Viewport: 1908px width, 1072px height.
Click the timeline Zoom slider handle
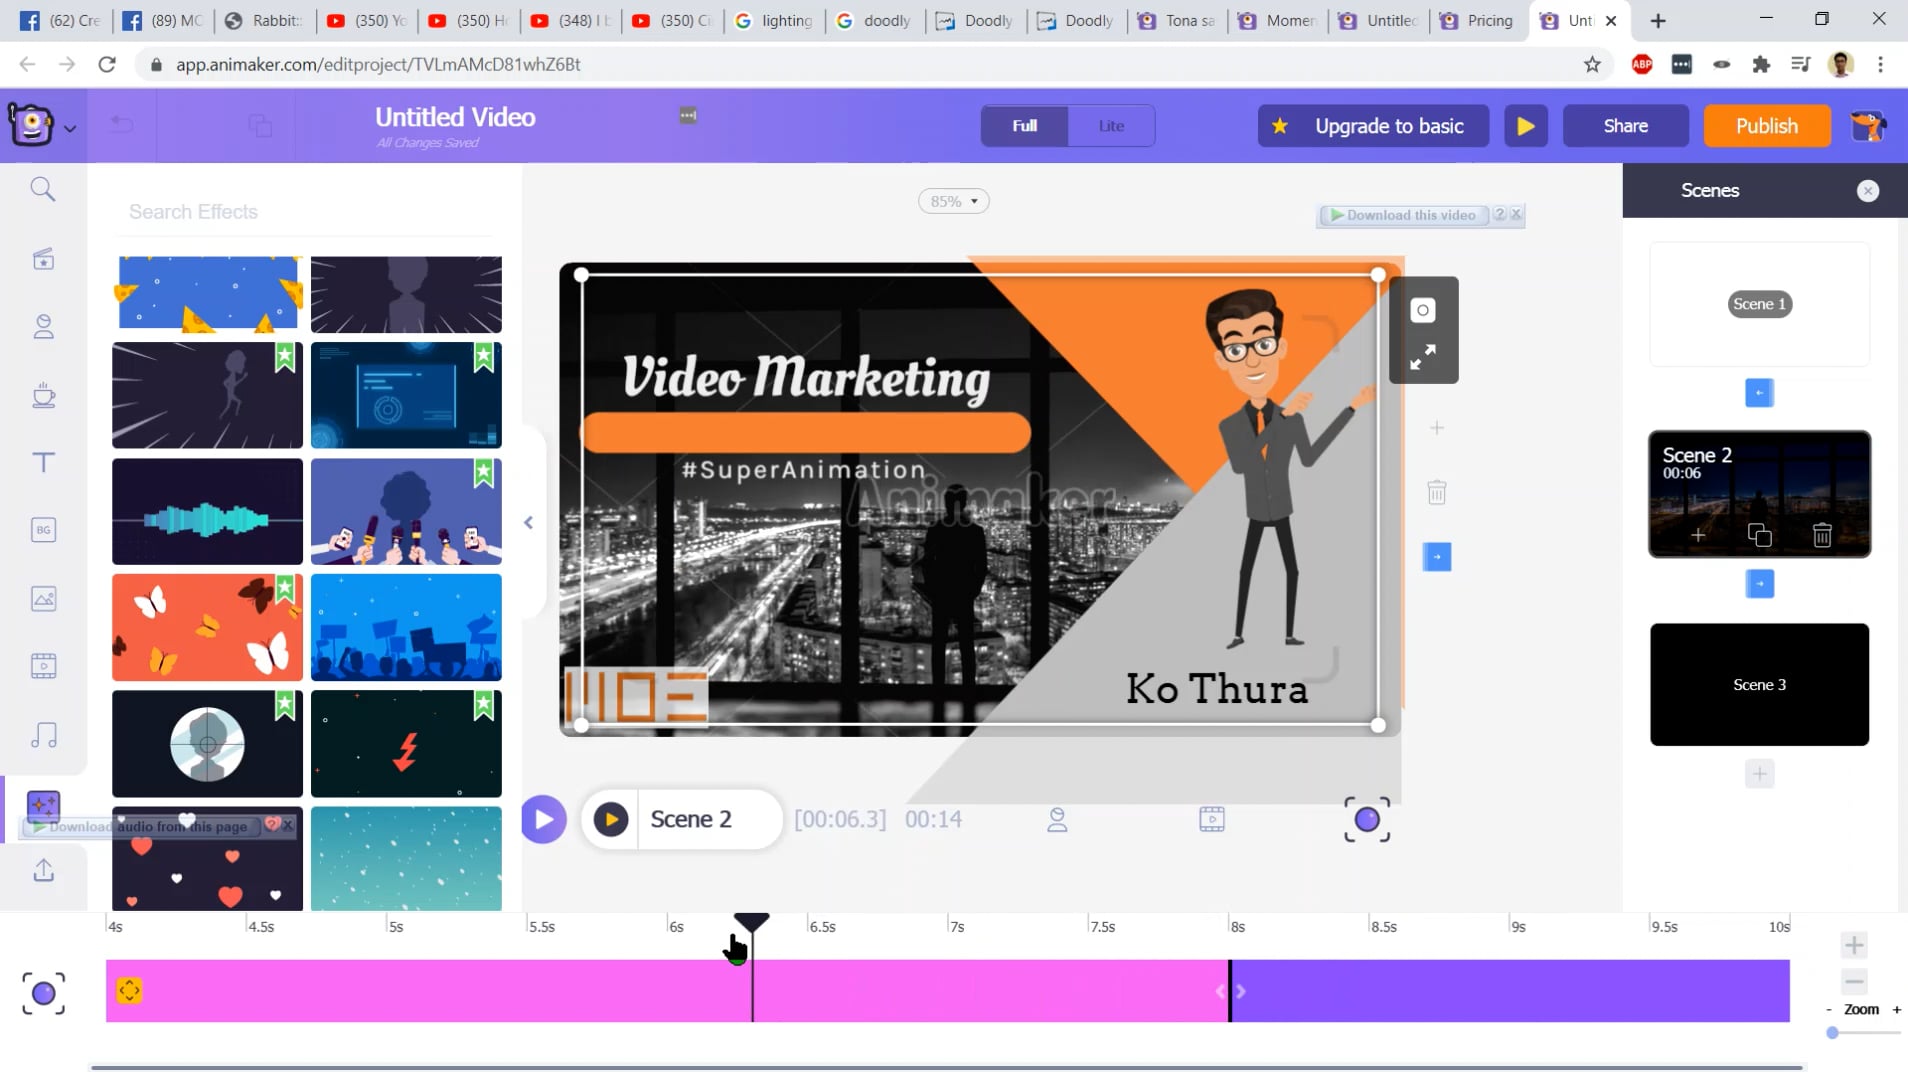(x=1832, y=1033)
